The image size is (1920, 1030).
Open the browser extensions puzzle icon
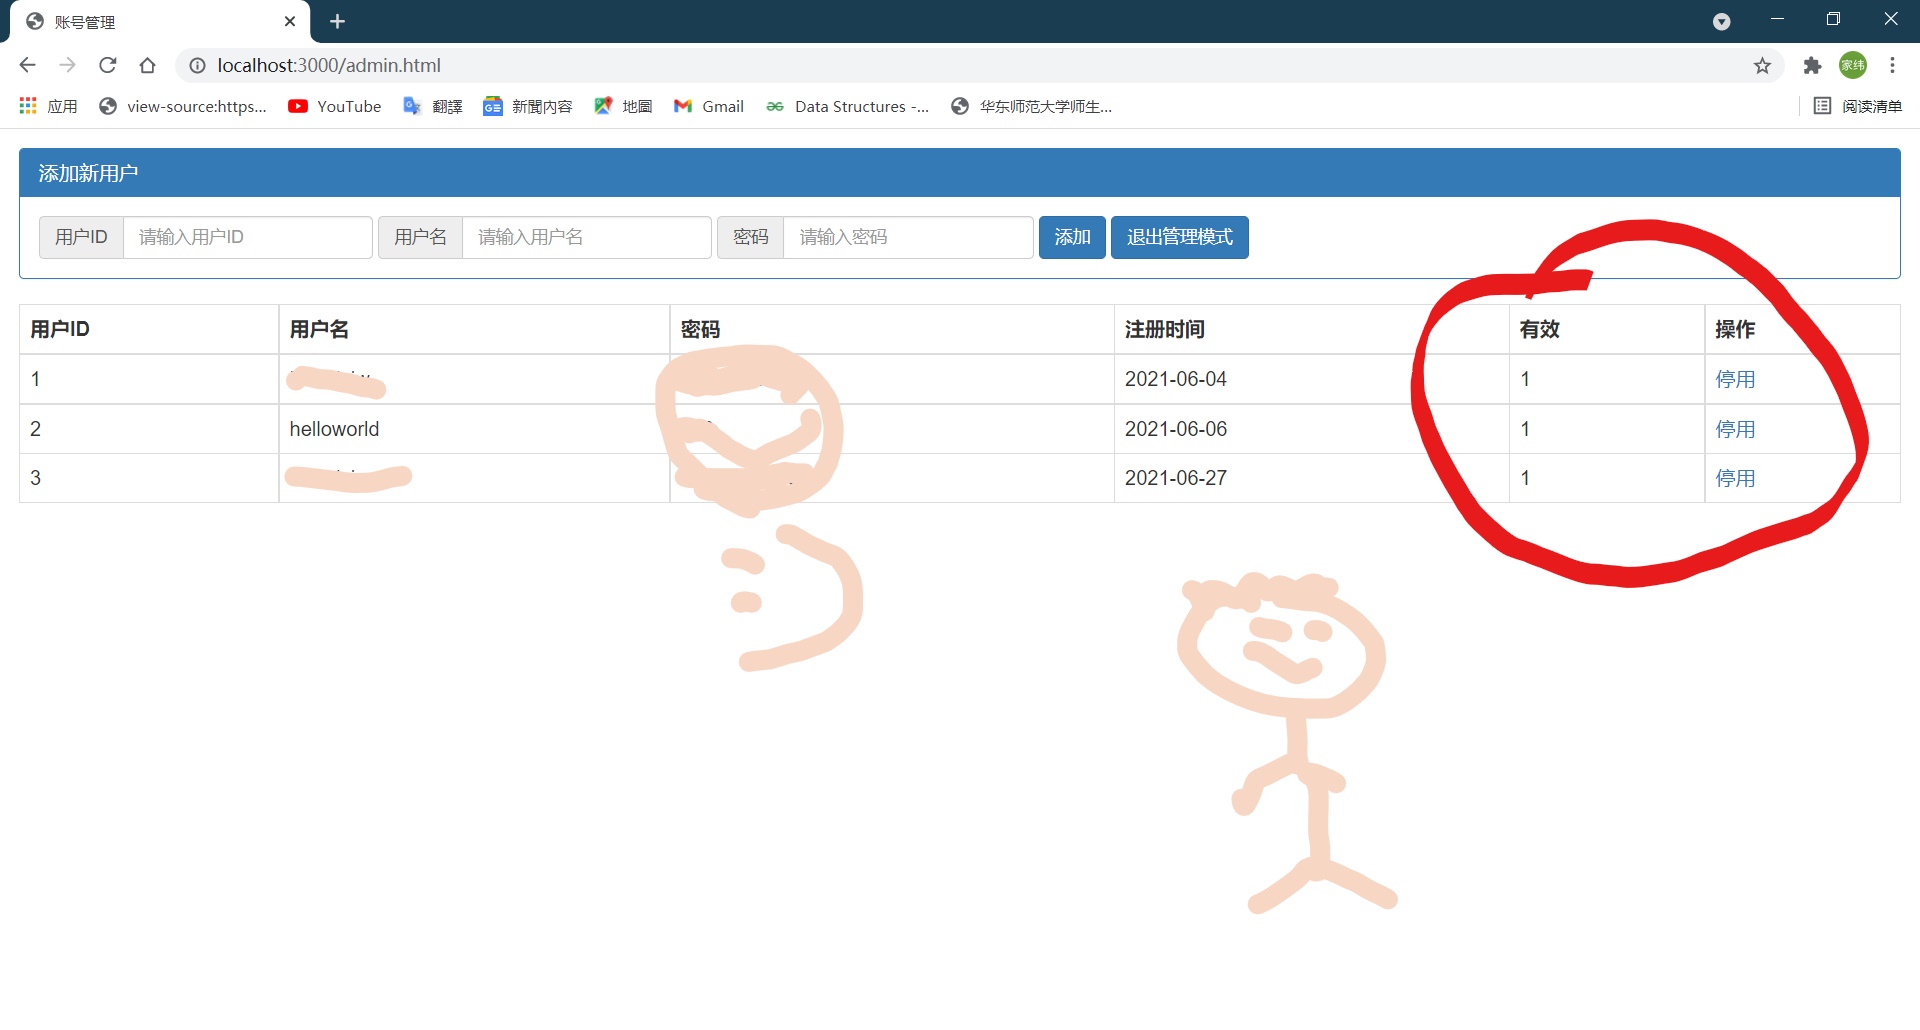pos(1813,65)
